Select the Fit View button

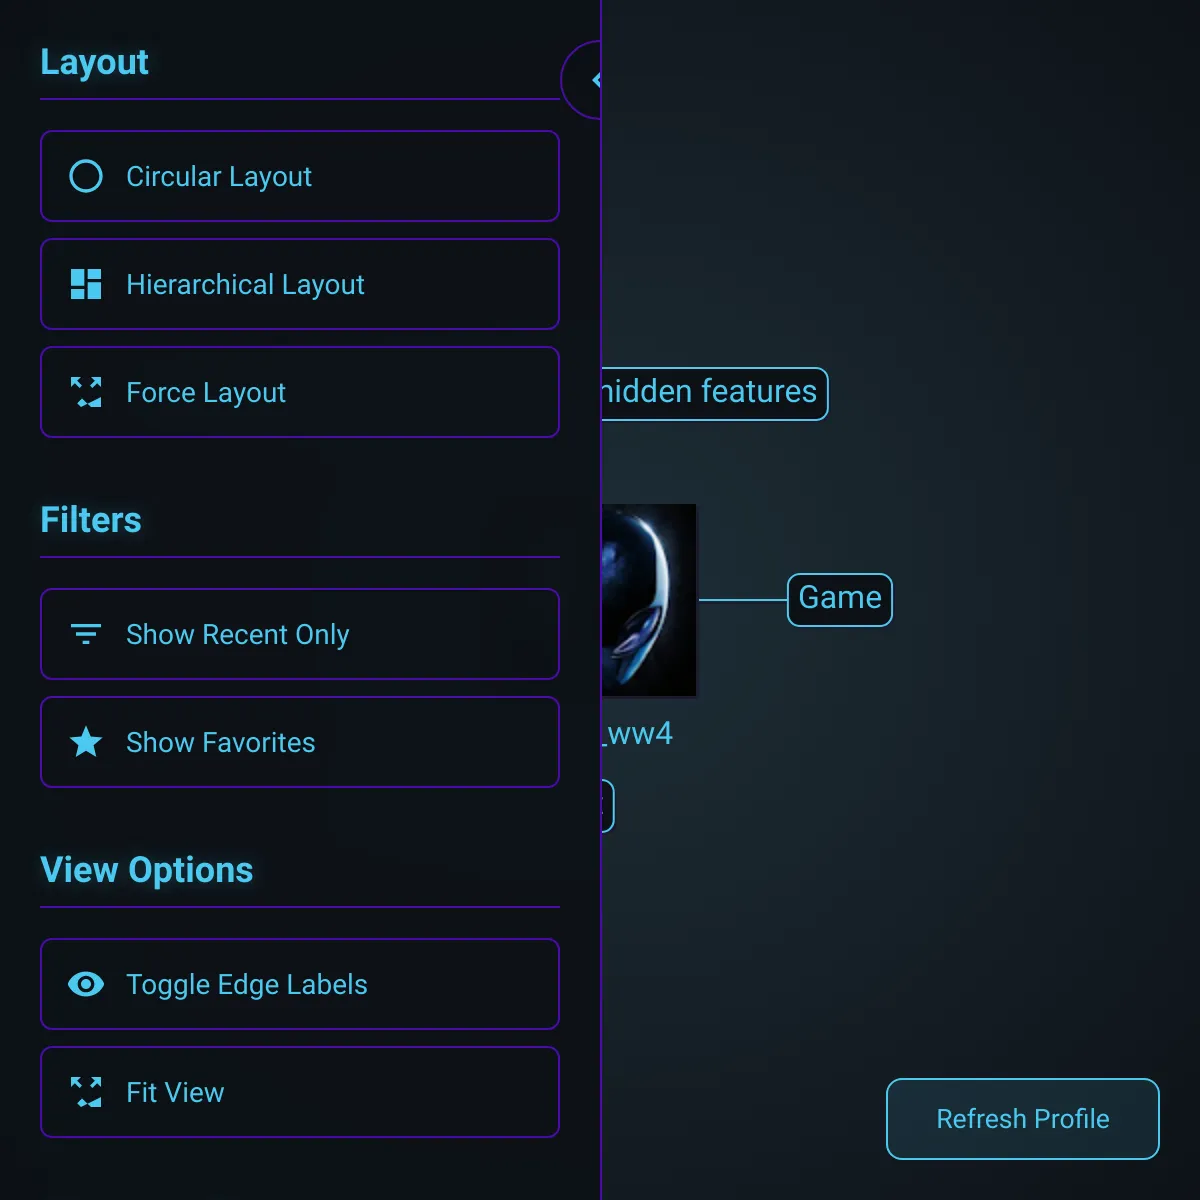pyautogui.click(x=300, y=1092)
